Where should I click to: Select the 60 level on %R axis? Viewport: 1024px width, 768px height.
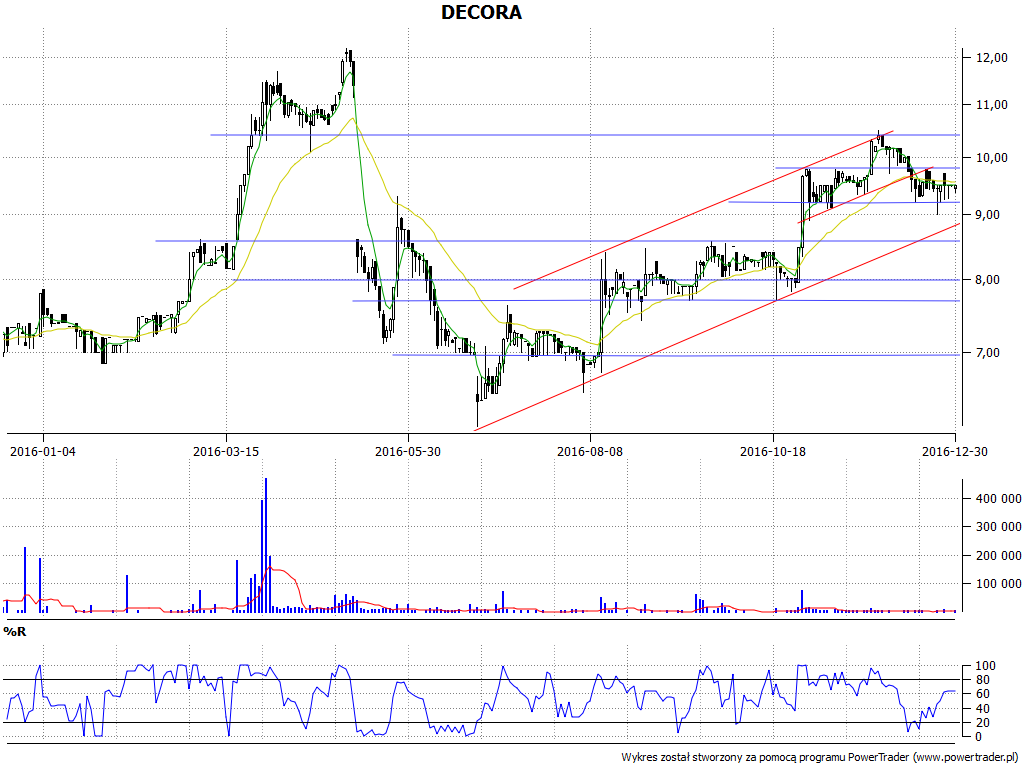click(985, 694)
